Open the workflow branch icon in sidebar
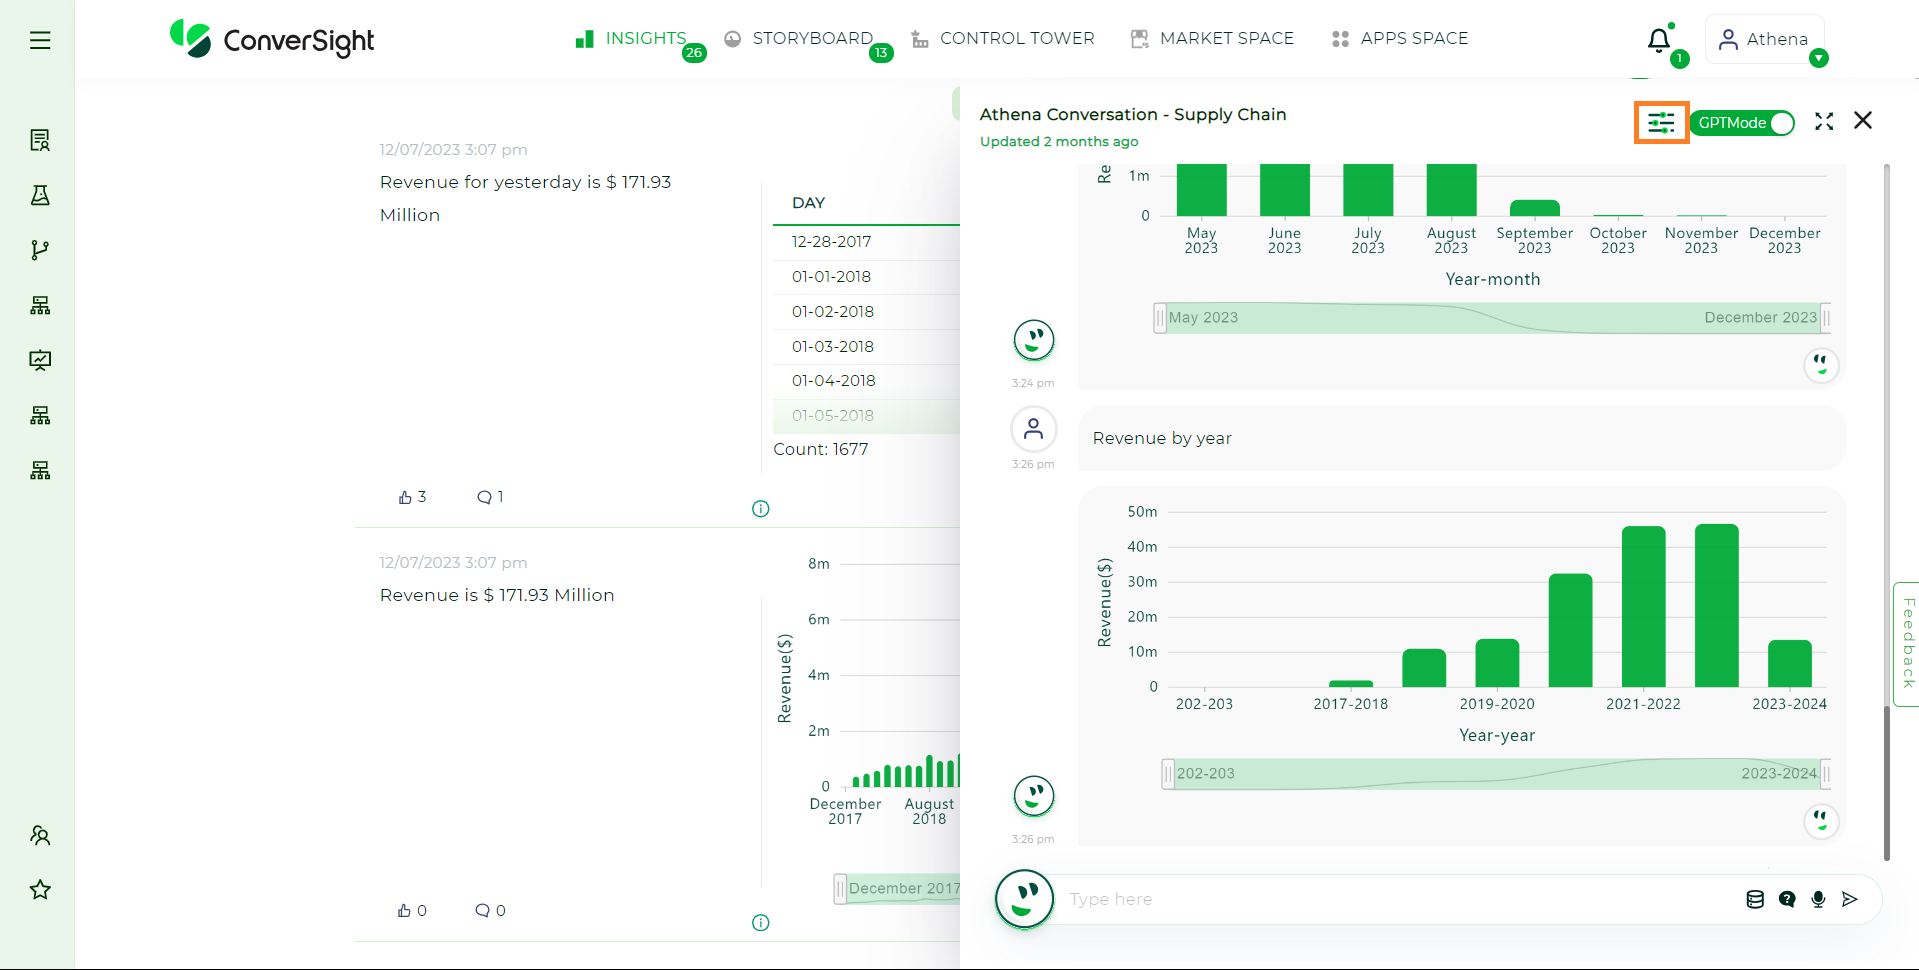Screen dimensions: 1919x970 [x=40, y=250]
